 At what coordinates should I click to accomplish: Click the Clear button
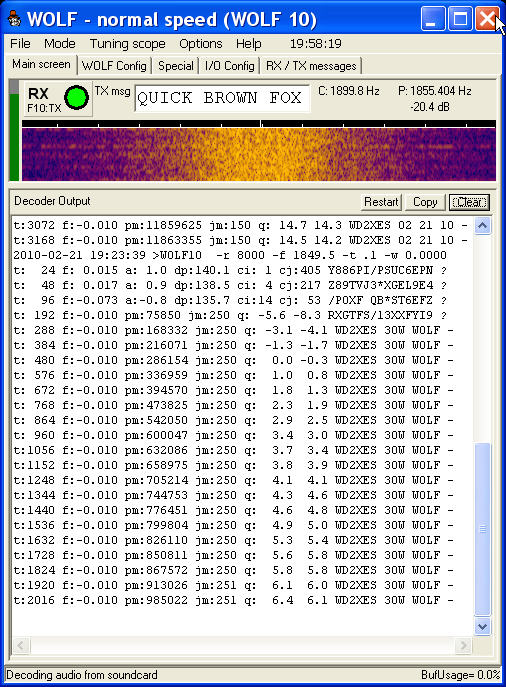[x=469, y=202]
